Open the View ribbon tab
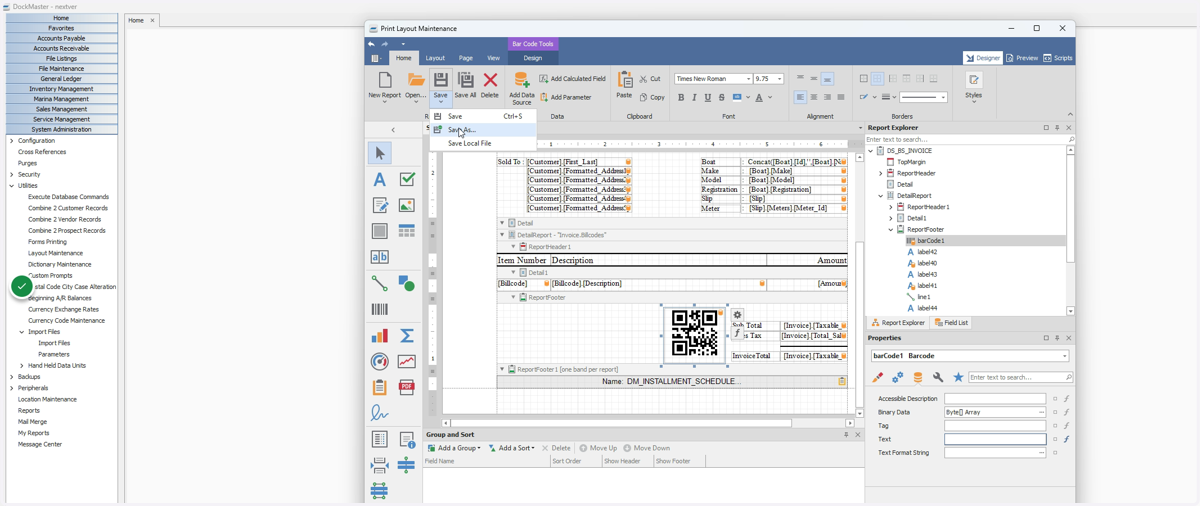1200x506 pixels. click(x=493, y=58)
